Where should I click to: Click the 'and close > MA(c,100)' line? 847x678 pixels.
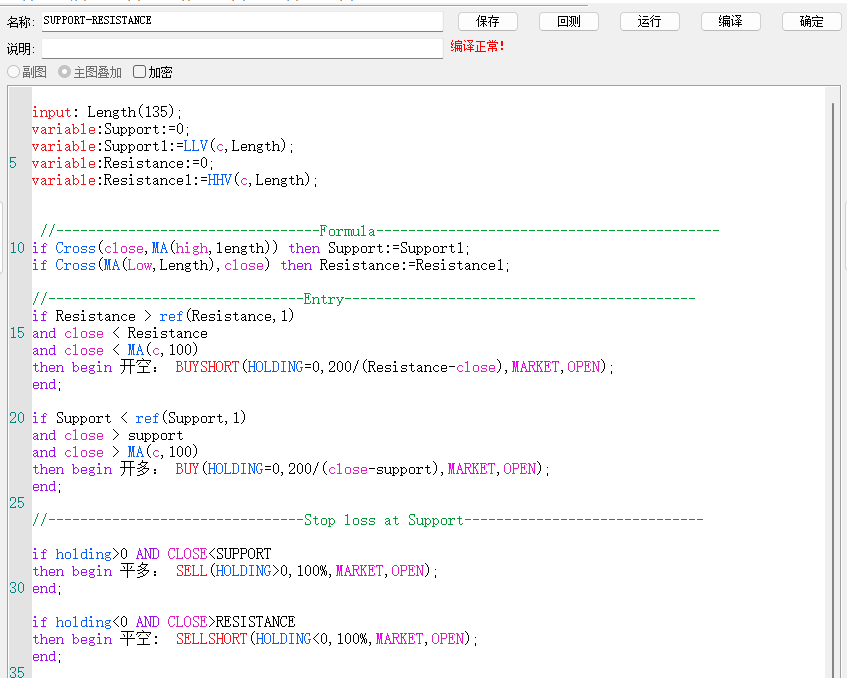pos(115,452)
